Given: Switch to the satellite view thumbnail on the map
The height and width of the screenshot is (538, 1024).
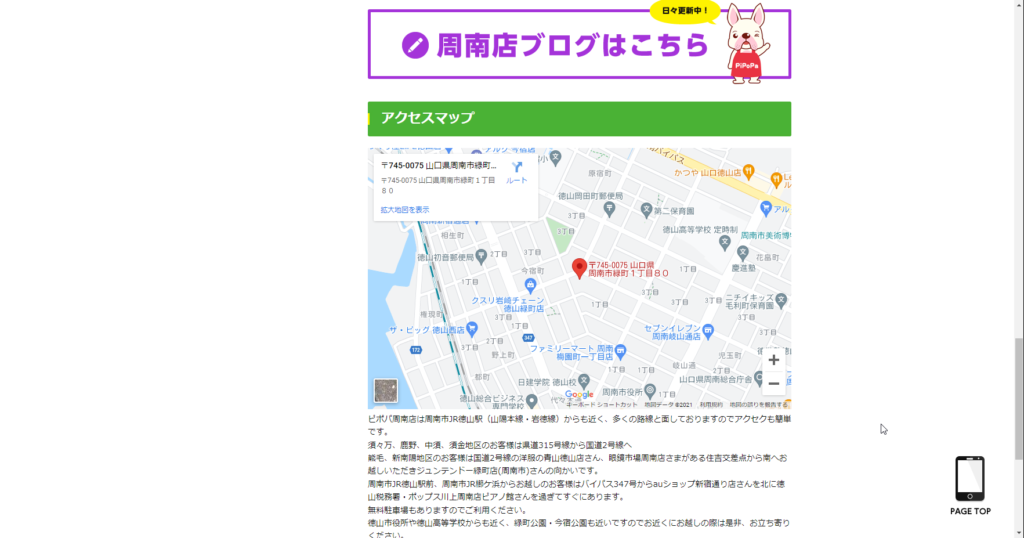Looking at the screenshot, I should coord(385,390).
